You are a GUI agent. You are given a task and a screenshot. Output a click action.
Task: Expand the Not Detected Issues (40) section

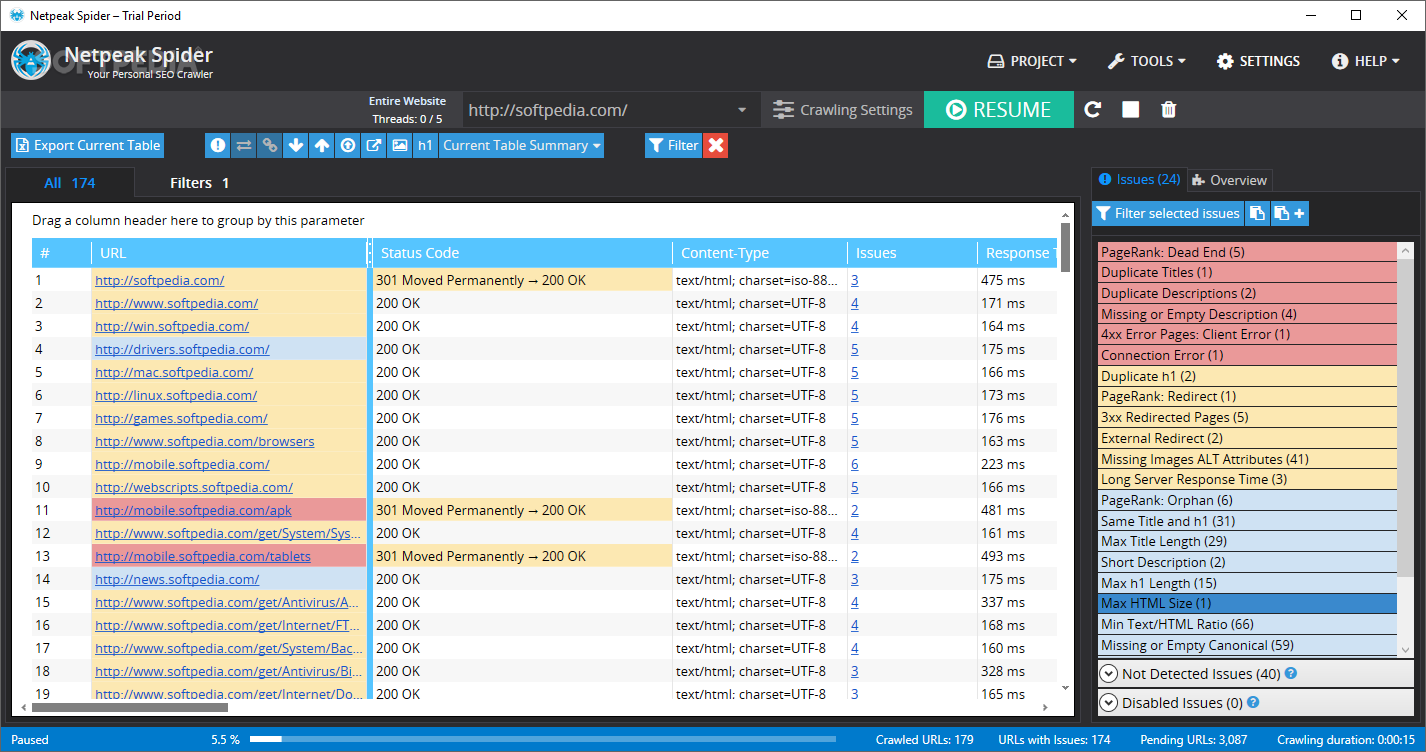(x=1256, y=674)
